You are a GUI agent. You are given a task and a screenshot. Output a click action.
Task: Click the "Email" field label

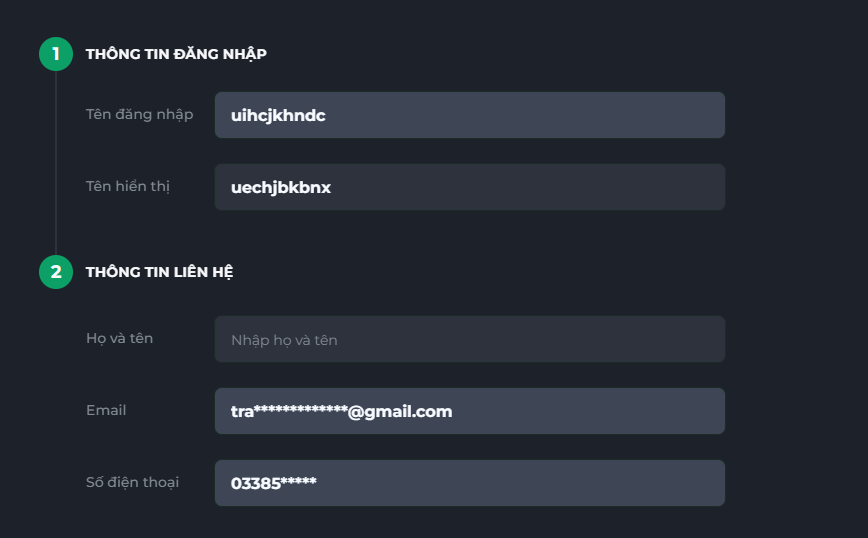106,410
